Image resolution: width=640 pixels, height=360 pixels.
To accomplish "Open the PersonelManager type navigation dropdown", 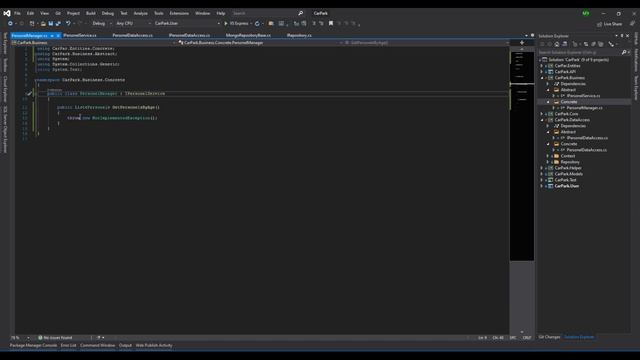I will [x=260, y=42].
